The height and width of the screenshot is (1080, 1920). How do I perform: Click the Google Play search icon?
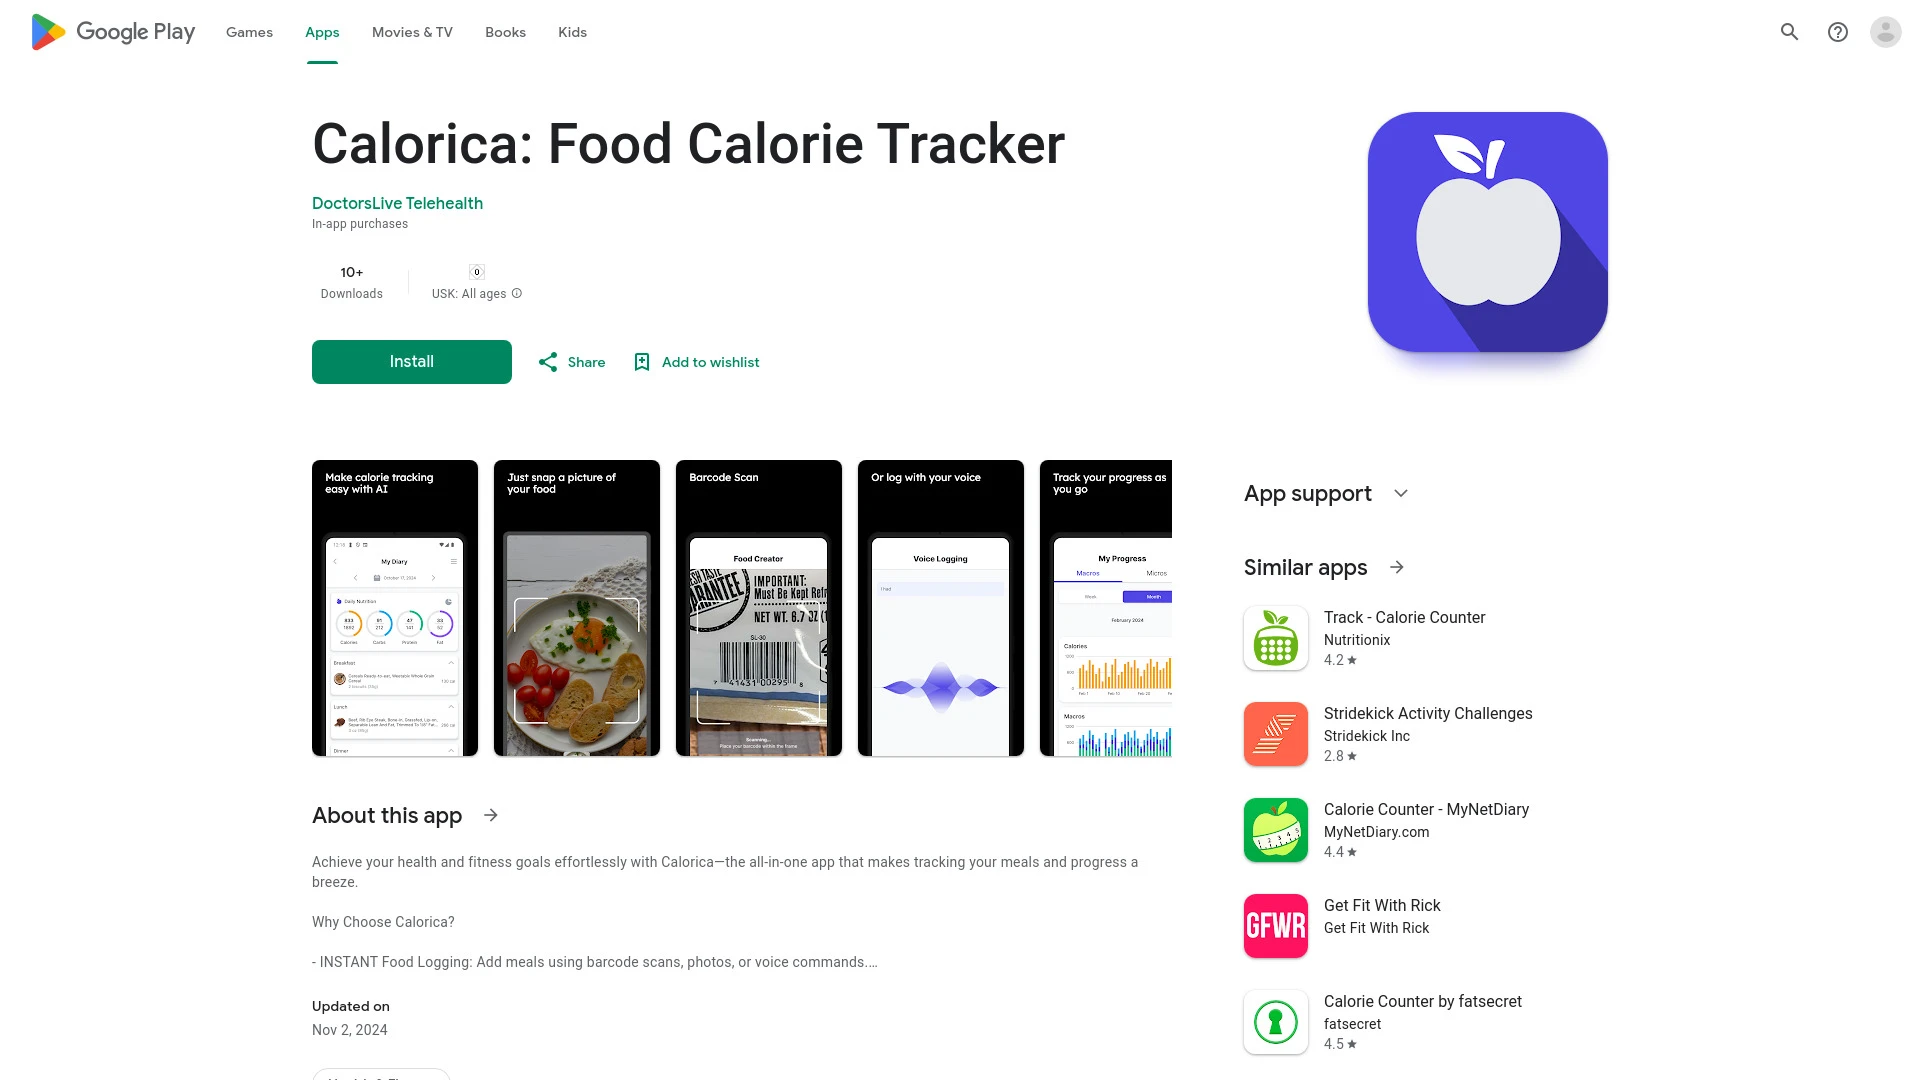tap(1789, 32)
